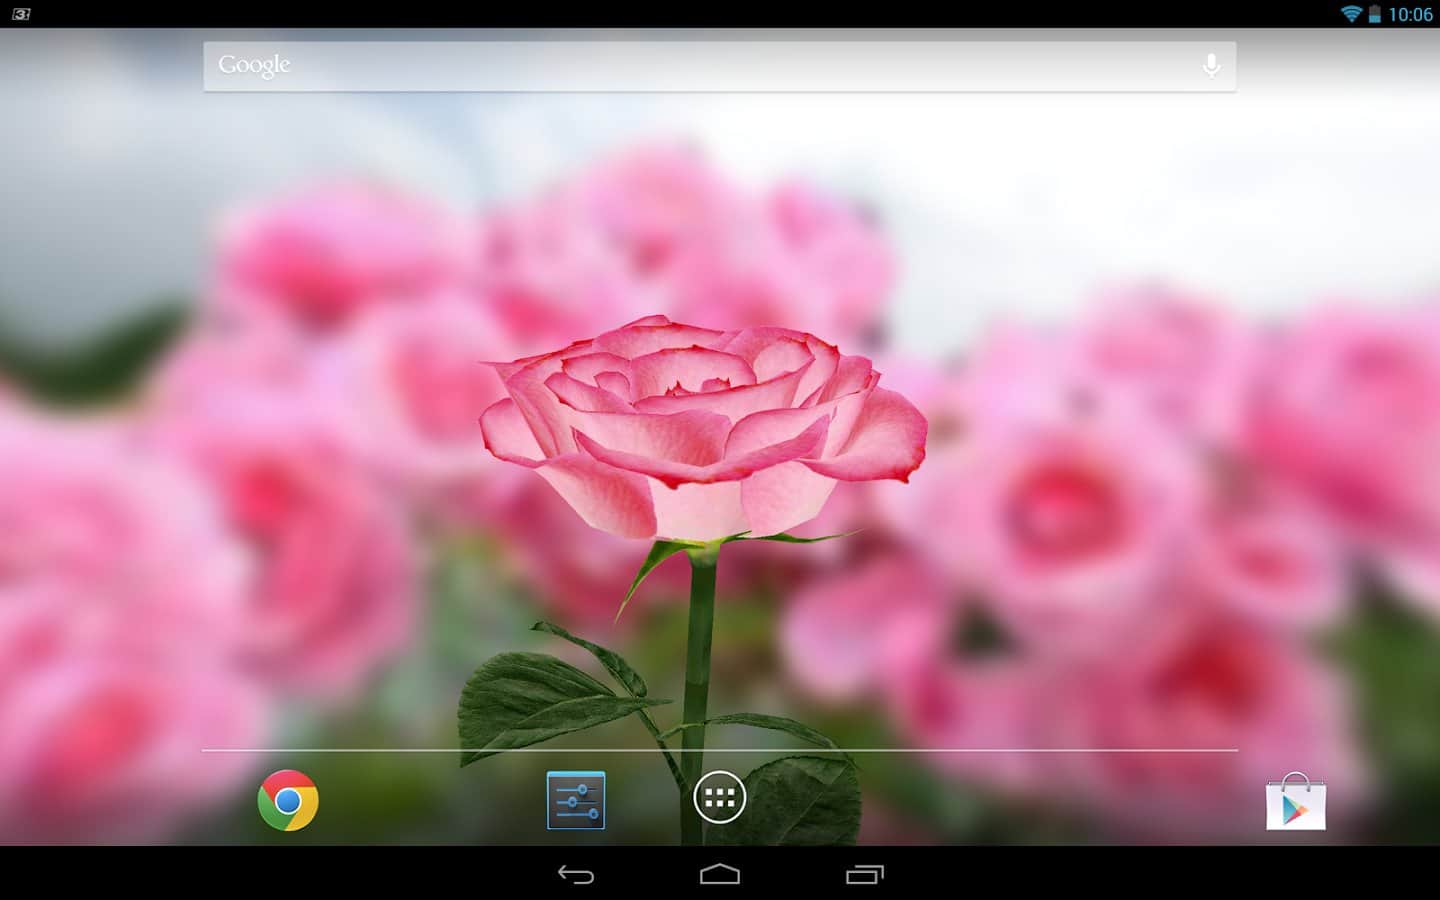Tap the Google logo in the search bar

pos(254,66)
